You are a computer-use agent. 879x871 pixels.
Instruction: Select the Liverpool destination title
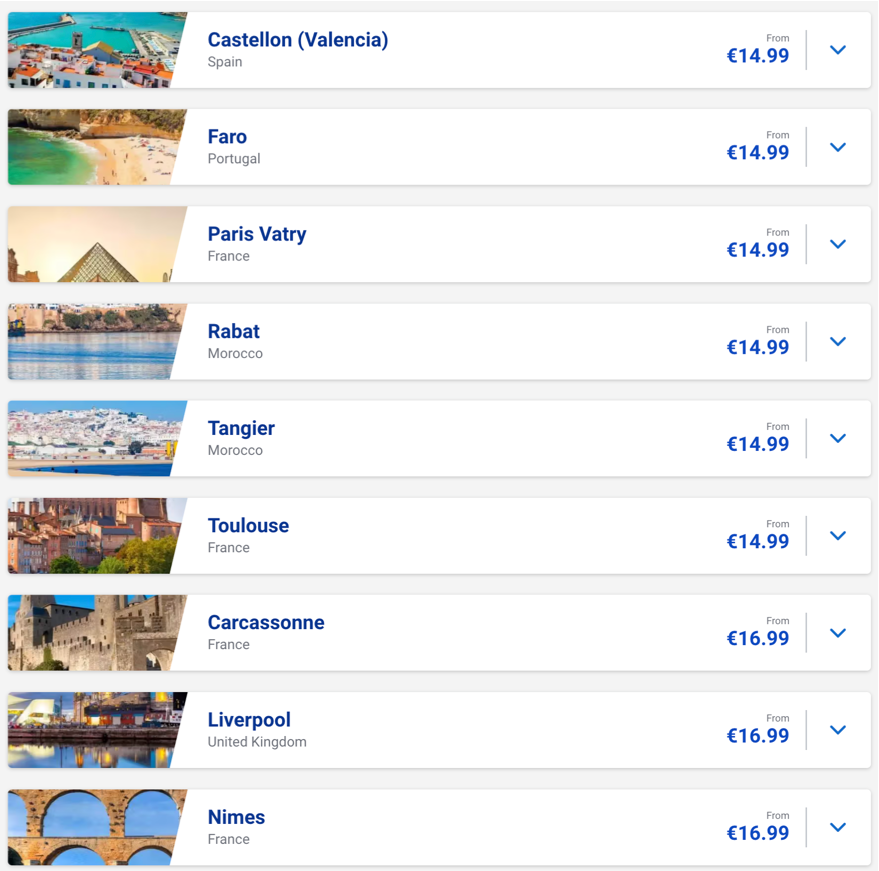(249, 720)
